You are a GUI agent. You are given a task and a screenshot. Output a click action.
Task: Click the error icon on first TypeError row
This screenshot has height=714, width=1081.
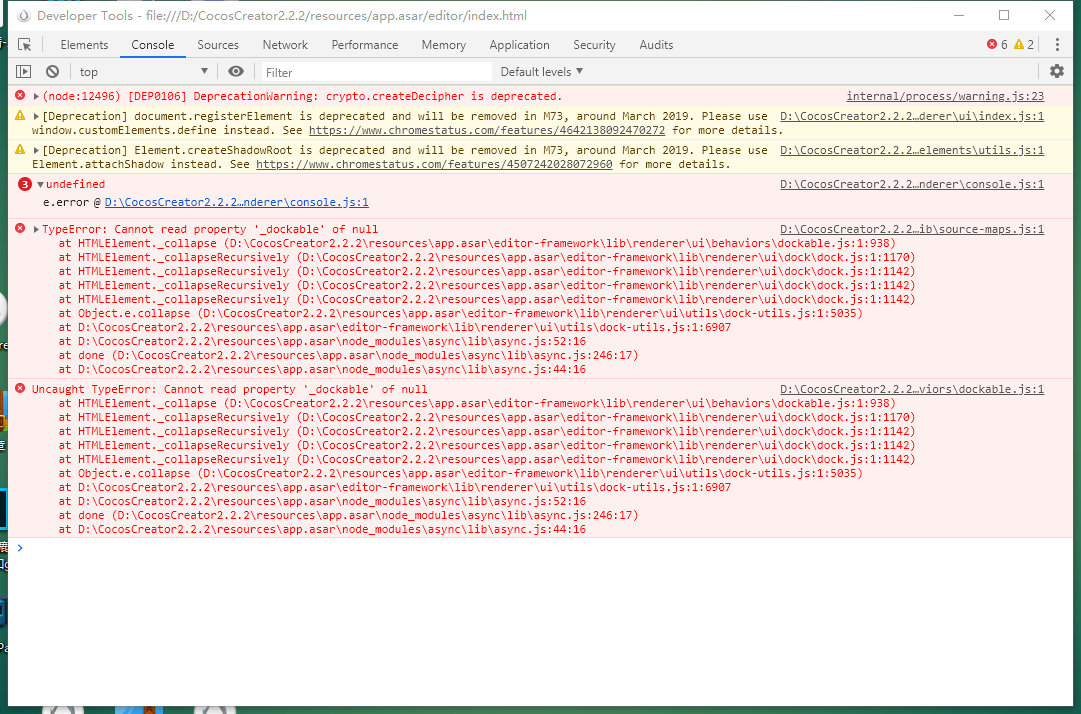click(20, 229)
